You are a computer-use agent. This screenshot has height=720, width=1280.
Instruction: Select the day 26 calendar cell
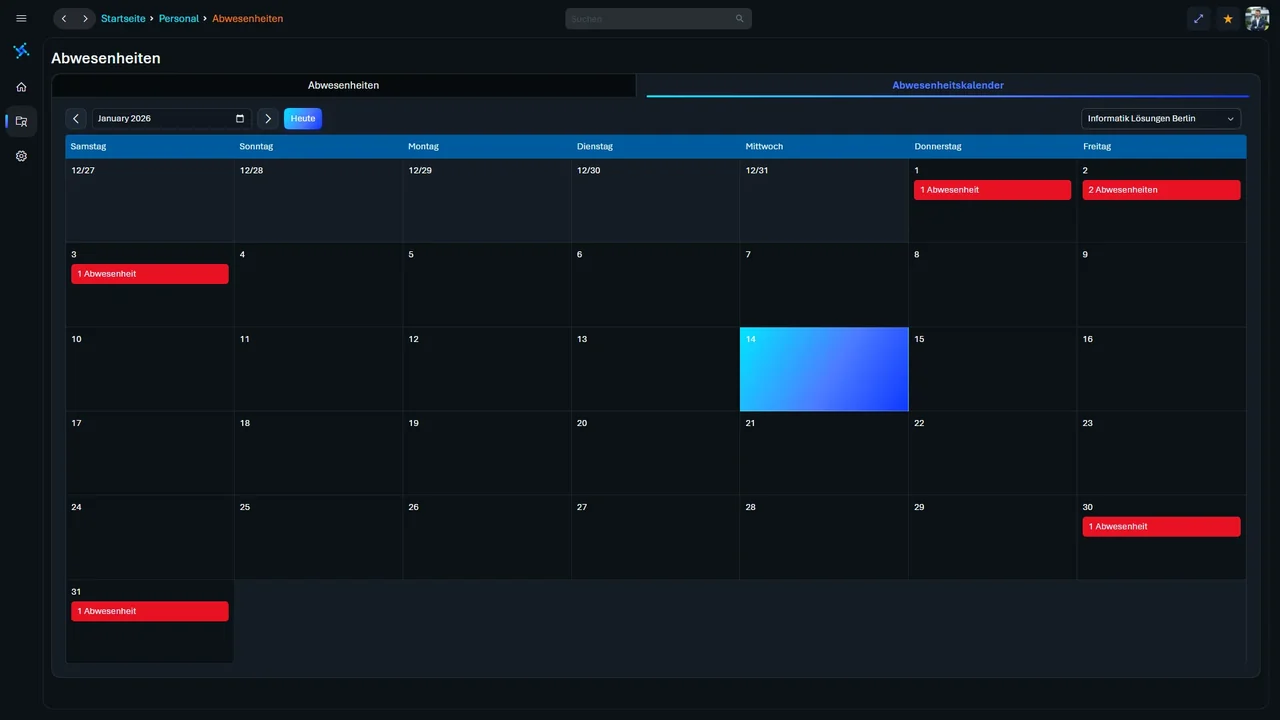[487, 537]
